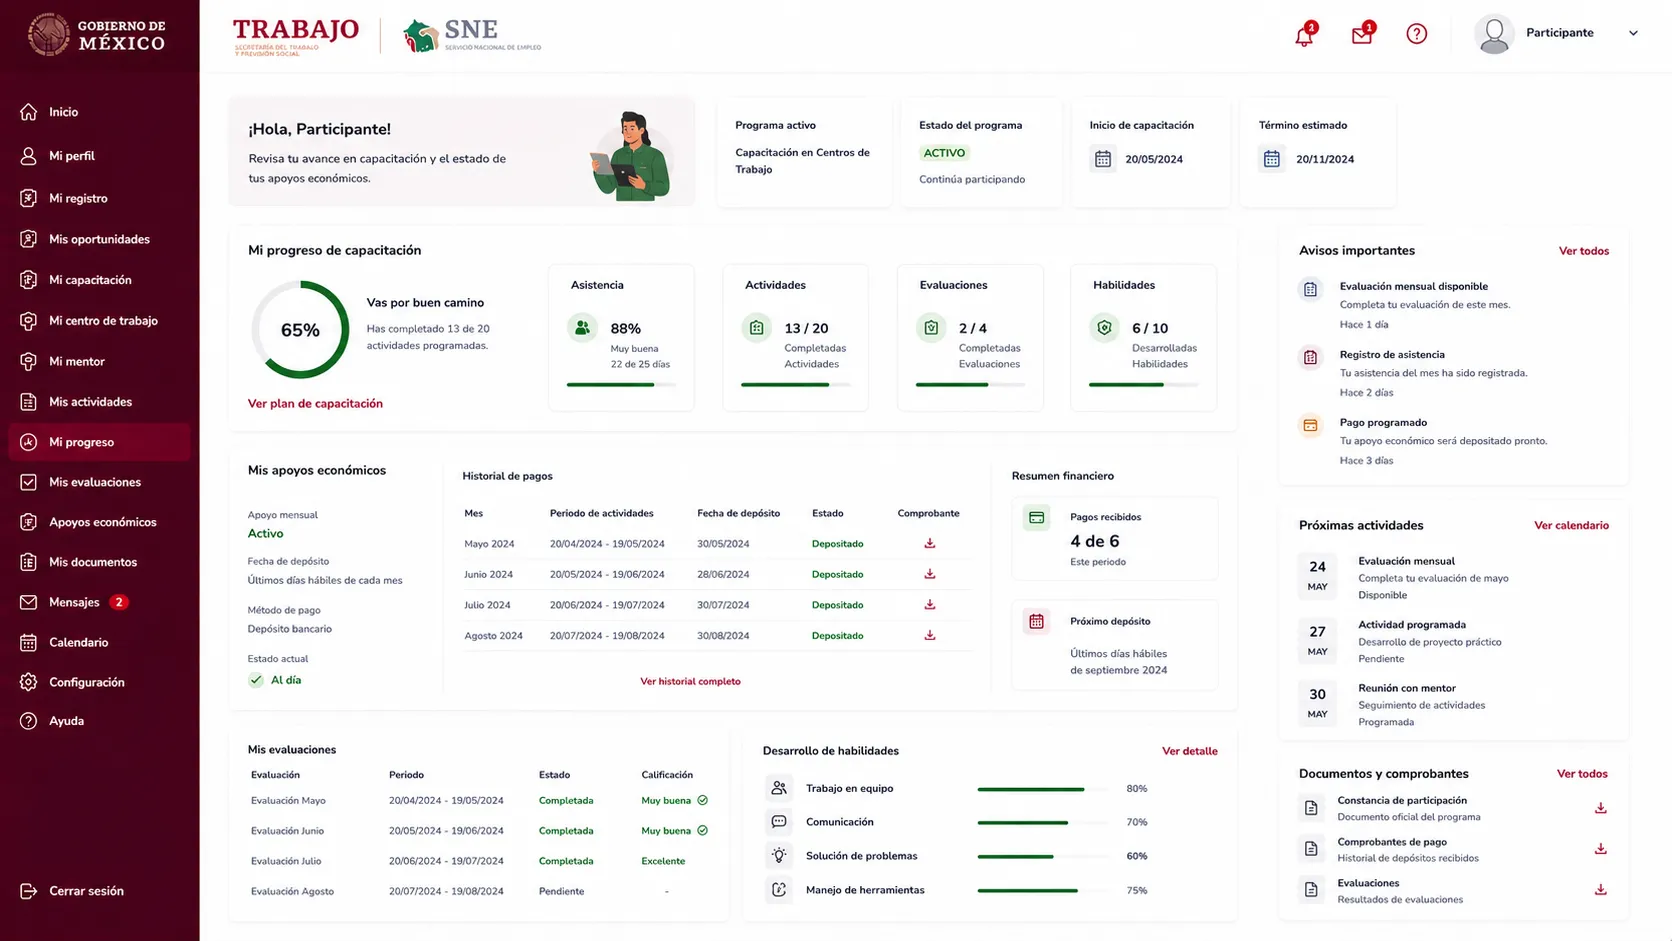Image resolution: width=1672 pixels, height=941 pixels.
Task: Click the Próximo depósito calendar icon
Action: coord(1036,622)
